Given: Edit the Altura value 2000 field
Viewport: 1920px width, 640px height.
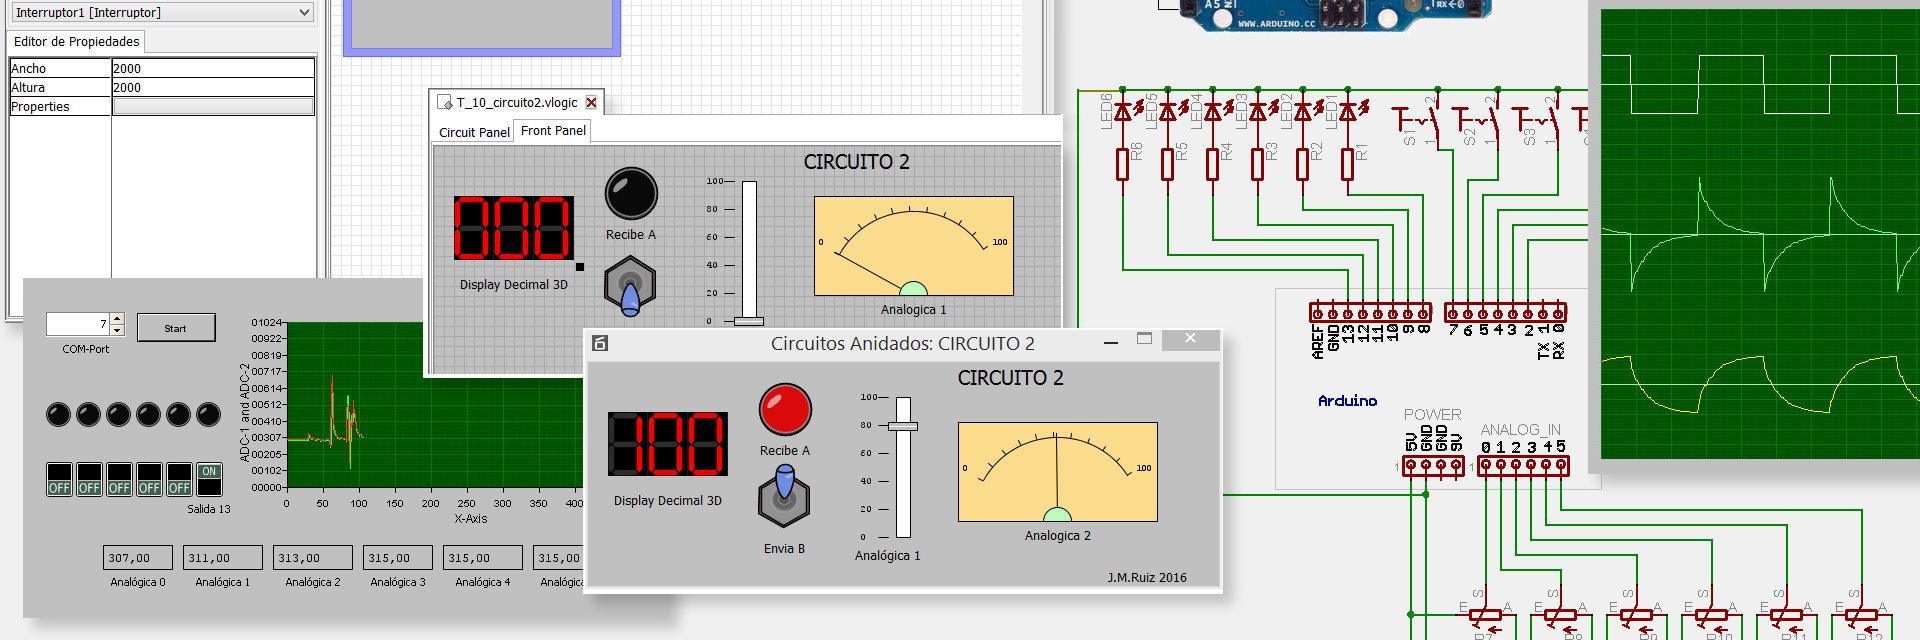Looking at the screenshot, I should pyautogui.click(x=213, y=87).
